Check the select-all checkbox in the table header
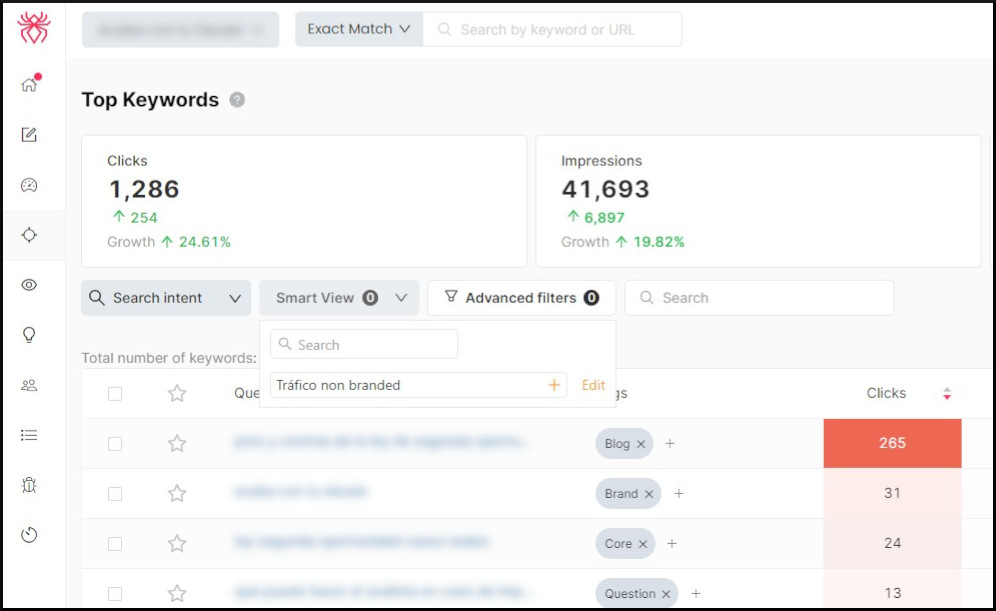 [114, 393]
